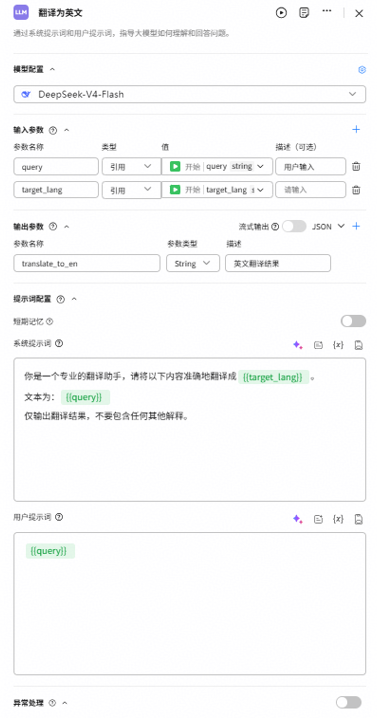Expand the exception handling section
Viewport: 377px width, 718px height.
click(65, 702)
